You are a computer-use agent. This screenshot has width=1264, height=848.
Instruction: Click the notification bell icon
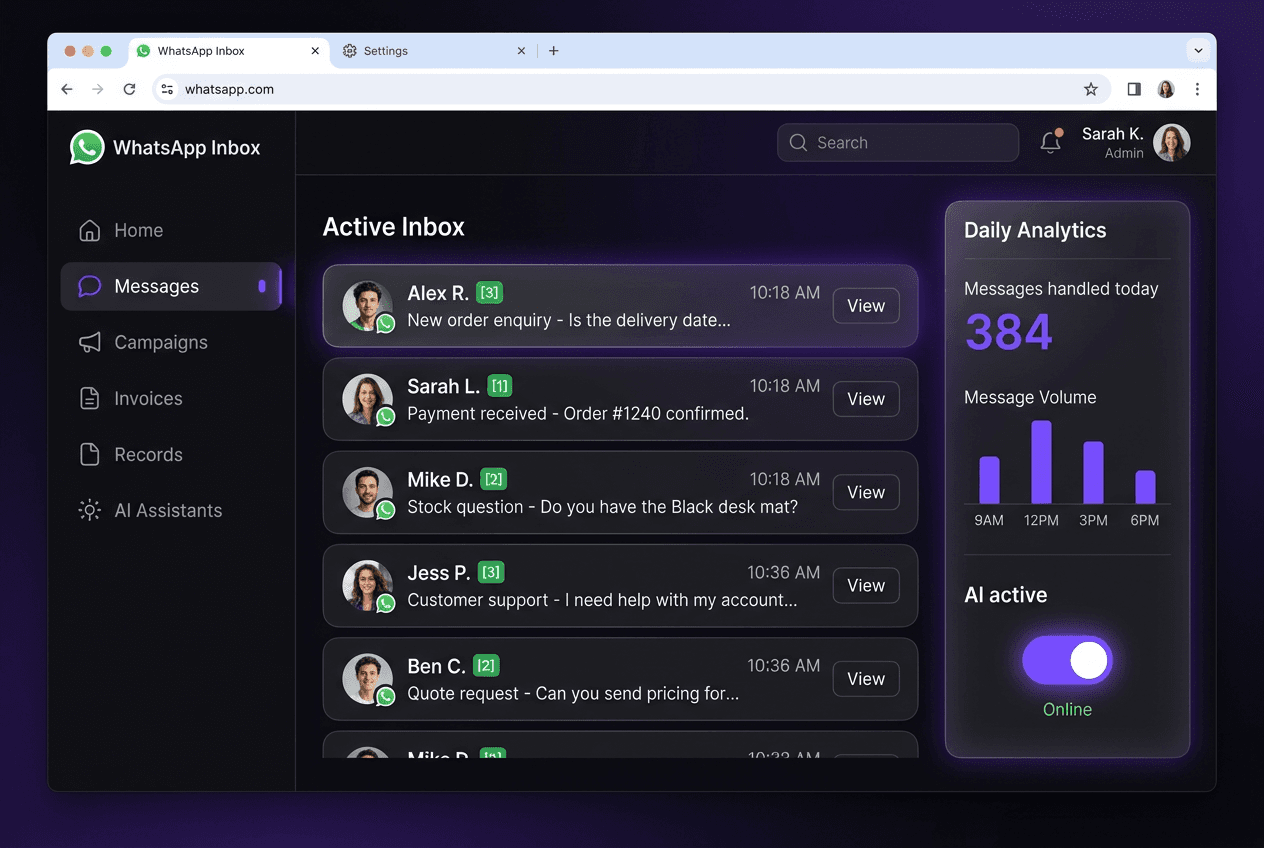tap(1050, 142)
